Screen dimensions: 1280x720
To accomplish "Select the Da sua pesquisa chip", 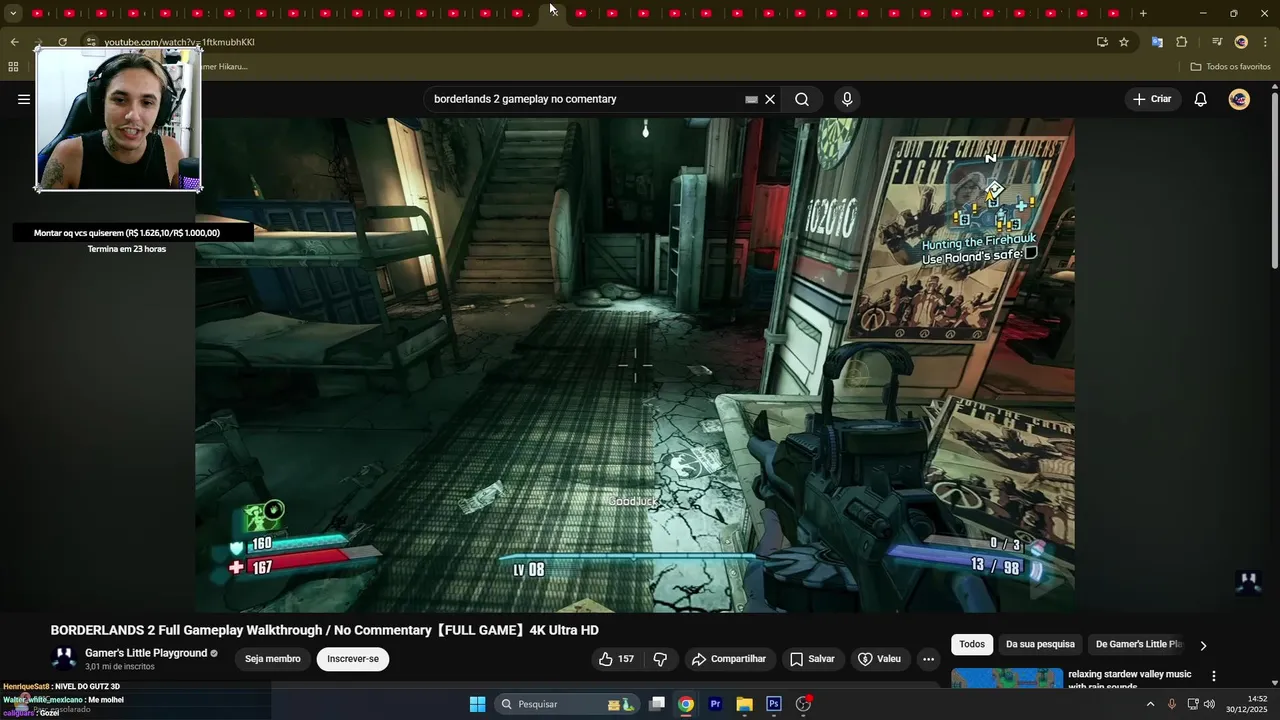I will tap(1040, 644).
